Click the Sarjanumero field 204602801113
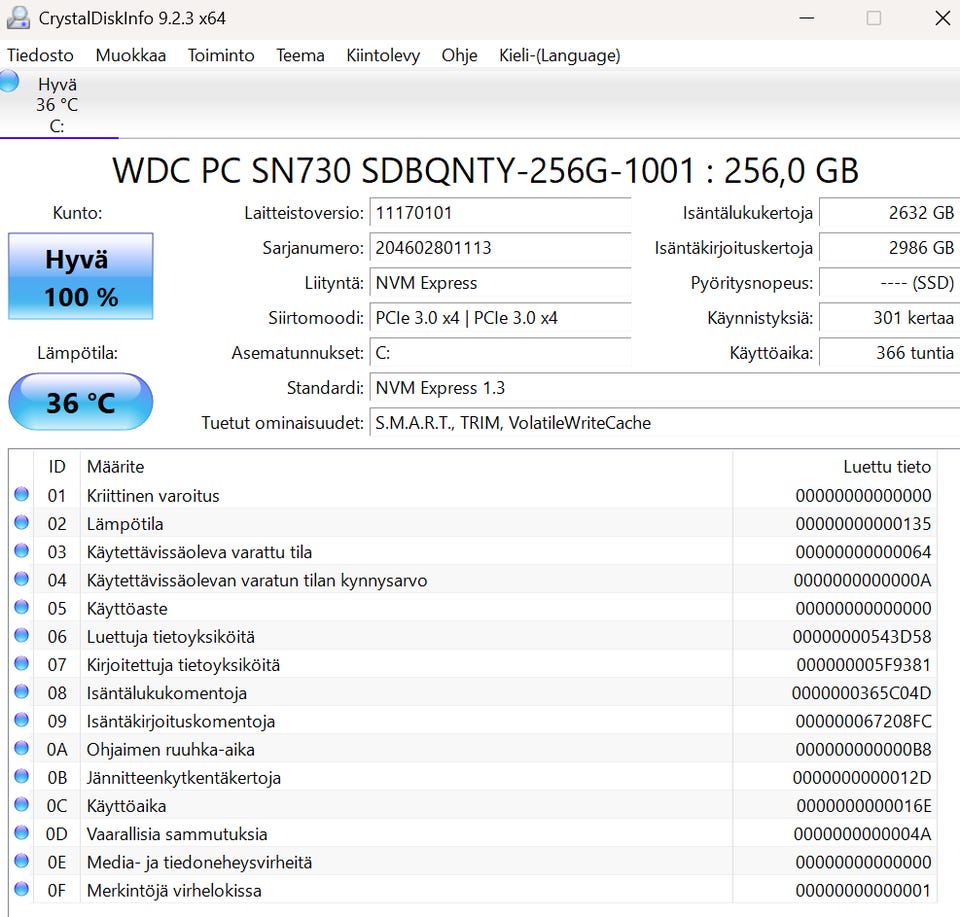 click(500, 248)
